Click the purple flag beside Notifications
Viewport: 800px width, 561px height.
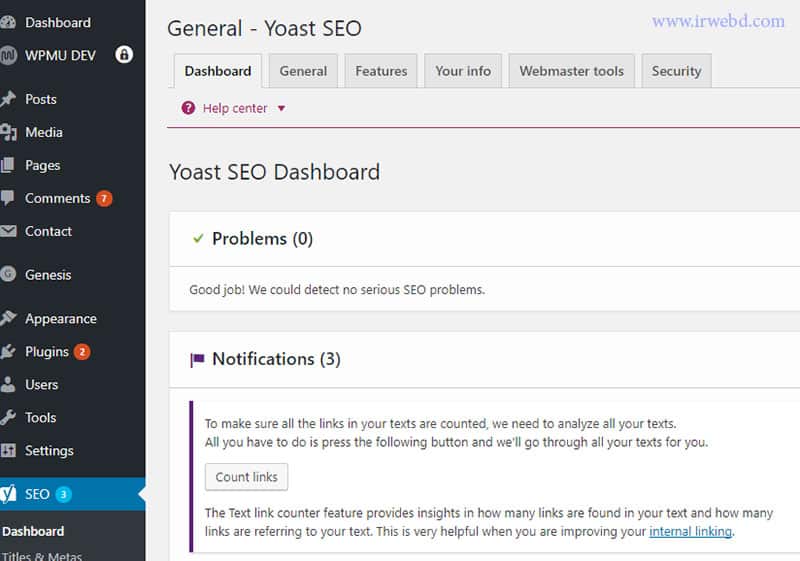(x=197, y=360)
